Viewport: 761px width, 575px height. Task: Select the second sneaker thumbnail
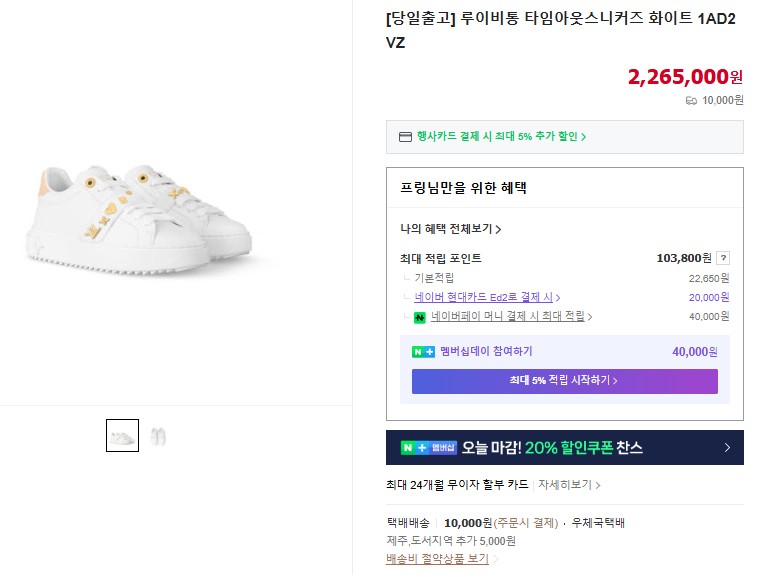158,435
